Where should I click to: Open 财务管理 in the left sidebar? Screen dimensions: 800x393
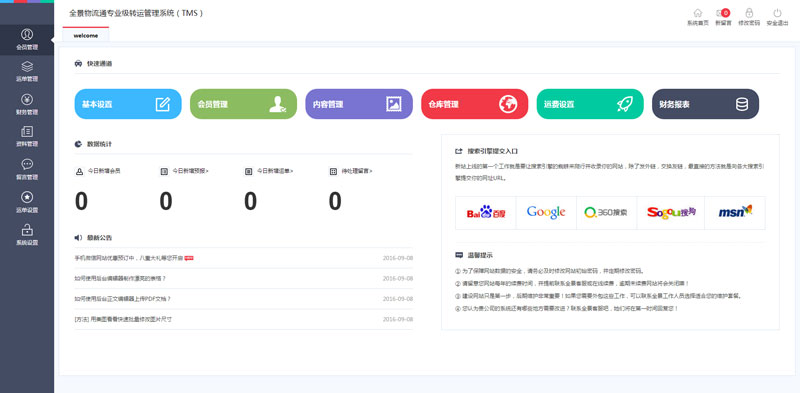(27, 105)
